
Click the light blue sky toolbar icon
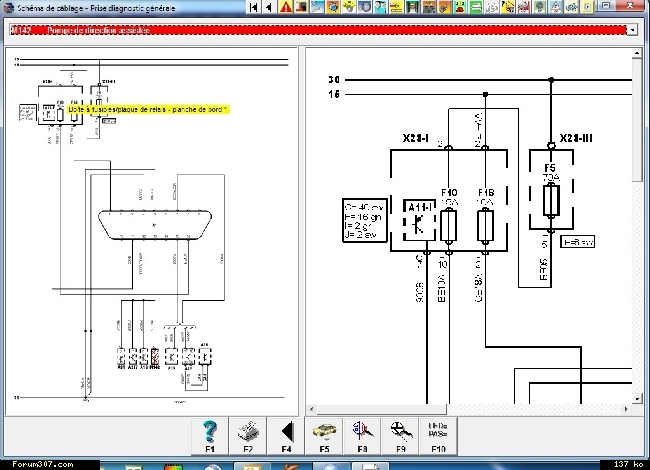[x=317, y=7]
